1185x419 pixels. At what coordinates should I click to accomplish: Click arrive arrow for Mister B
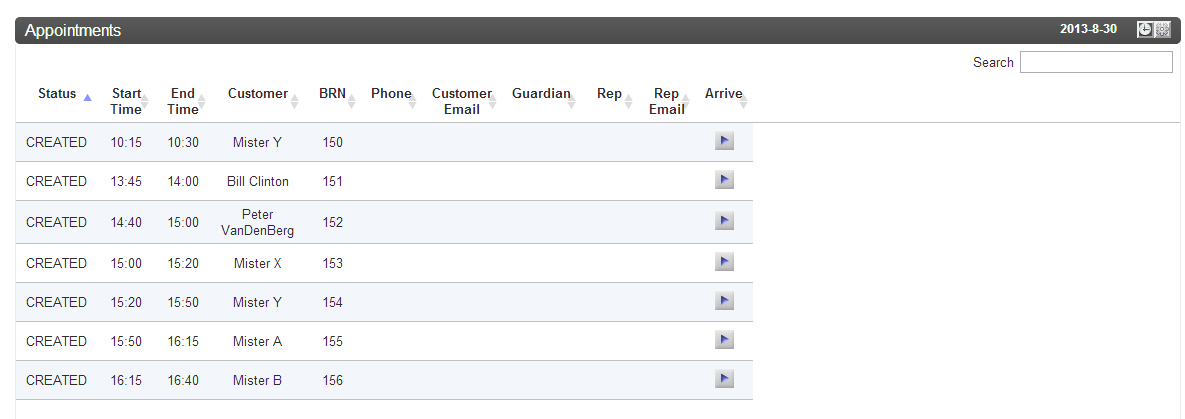coord(724,379)
